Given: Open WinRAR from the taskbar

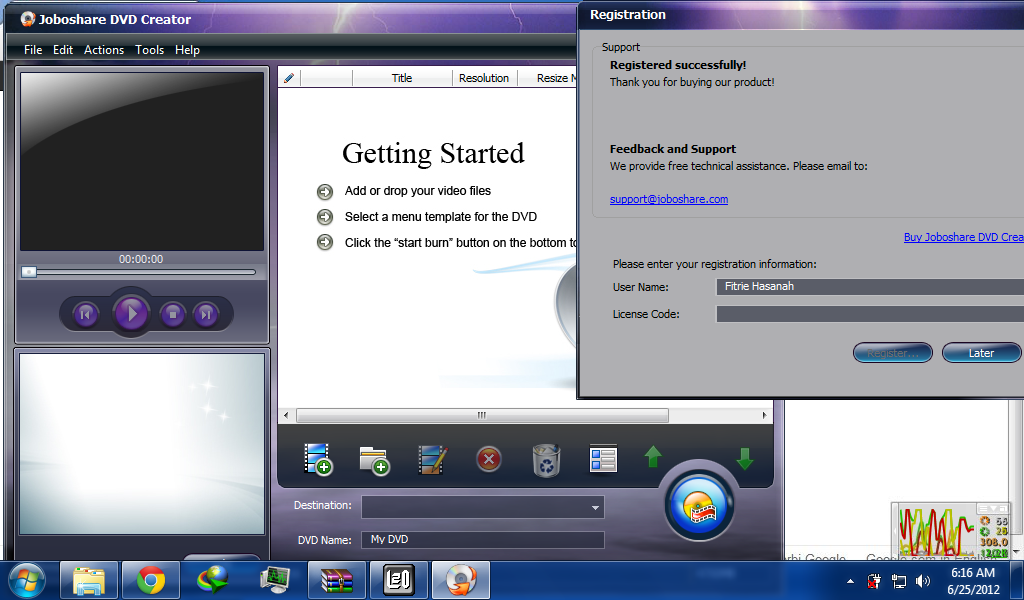Looking at the screenshot, I should [x=336, y=580].
